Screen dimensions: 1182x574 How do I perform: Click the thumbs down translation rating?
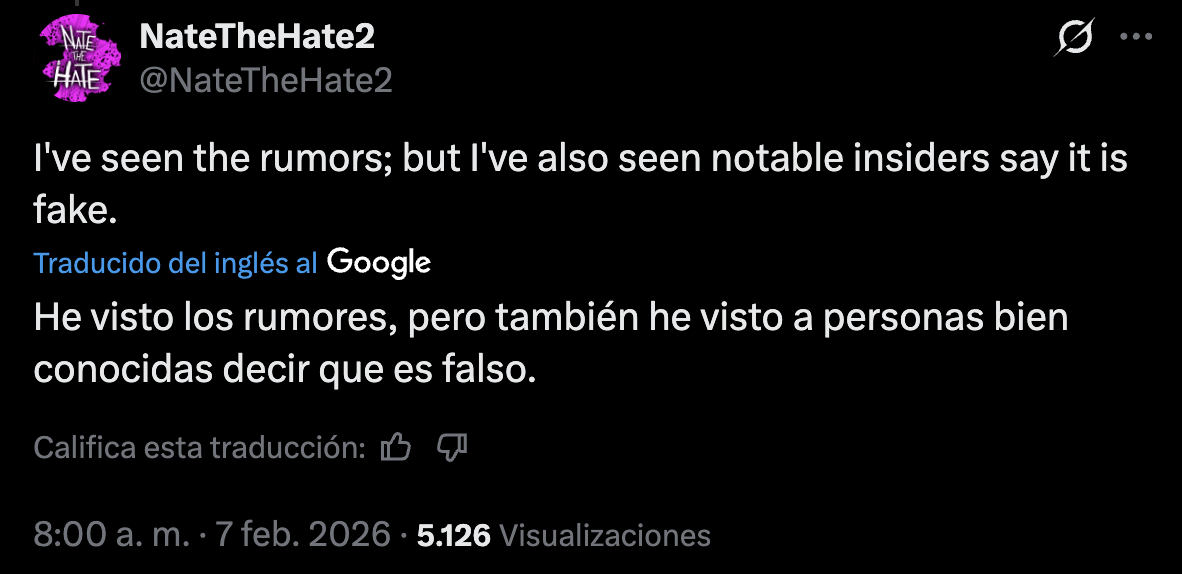pos(453,448)
